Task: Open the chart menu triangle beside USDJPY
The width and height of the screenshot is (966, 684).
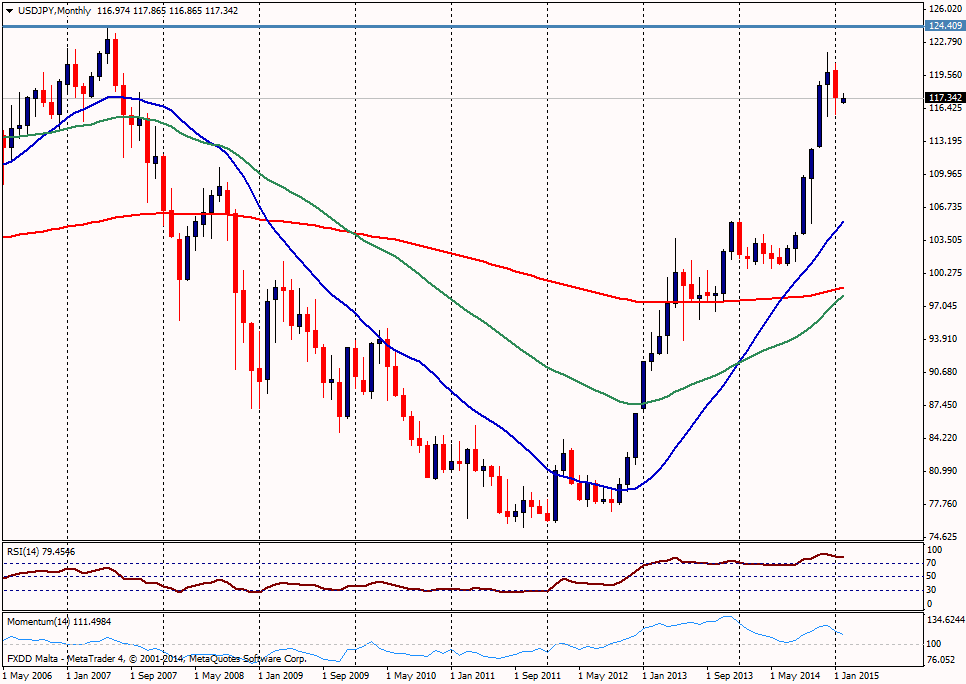Action: click(x=9, y=10)
